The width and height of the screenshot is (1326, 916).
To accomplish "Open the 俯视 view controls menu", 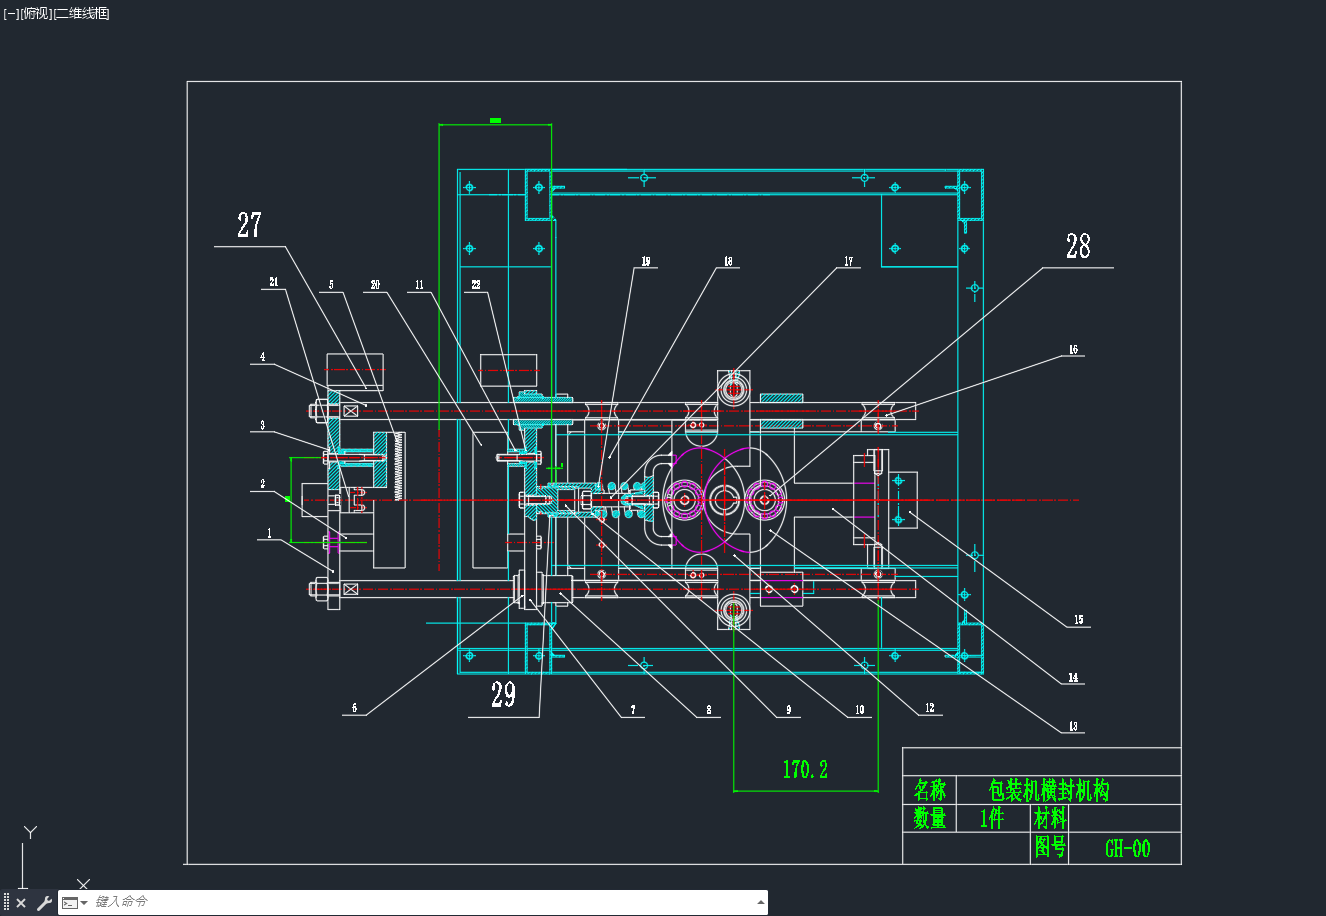I will coord(35,13).
